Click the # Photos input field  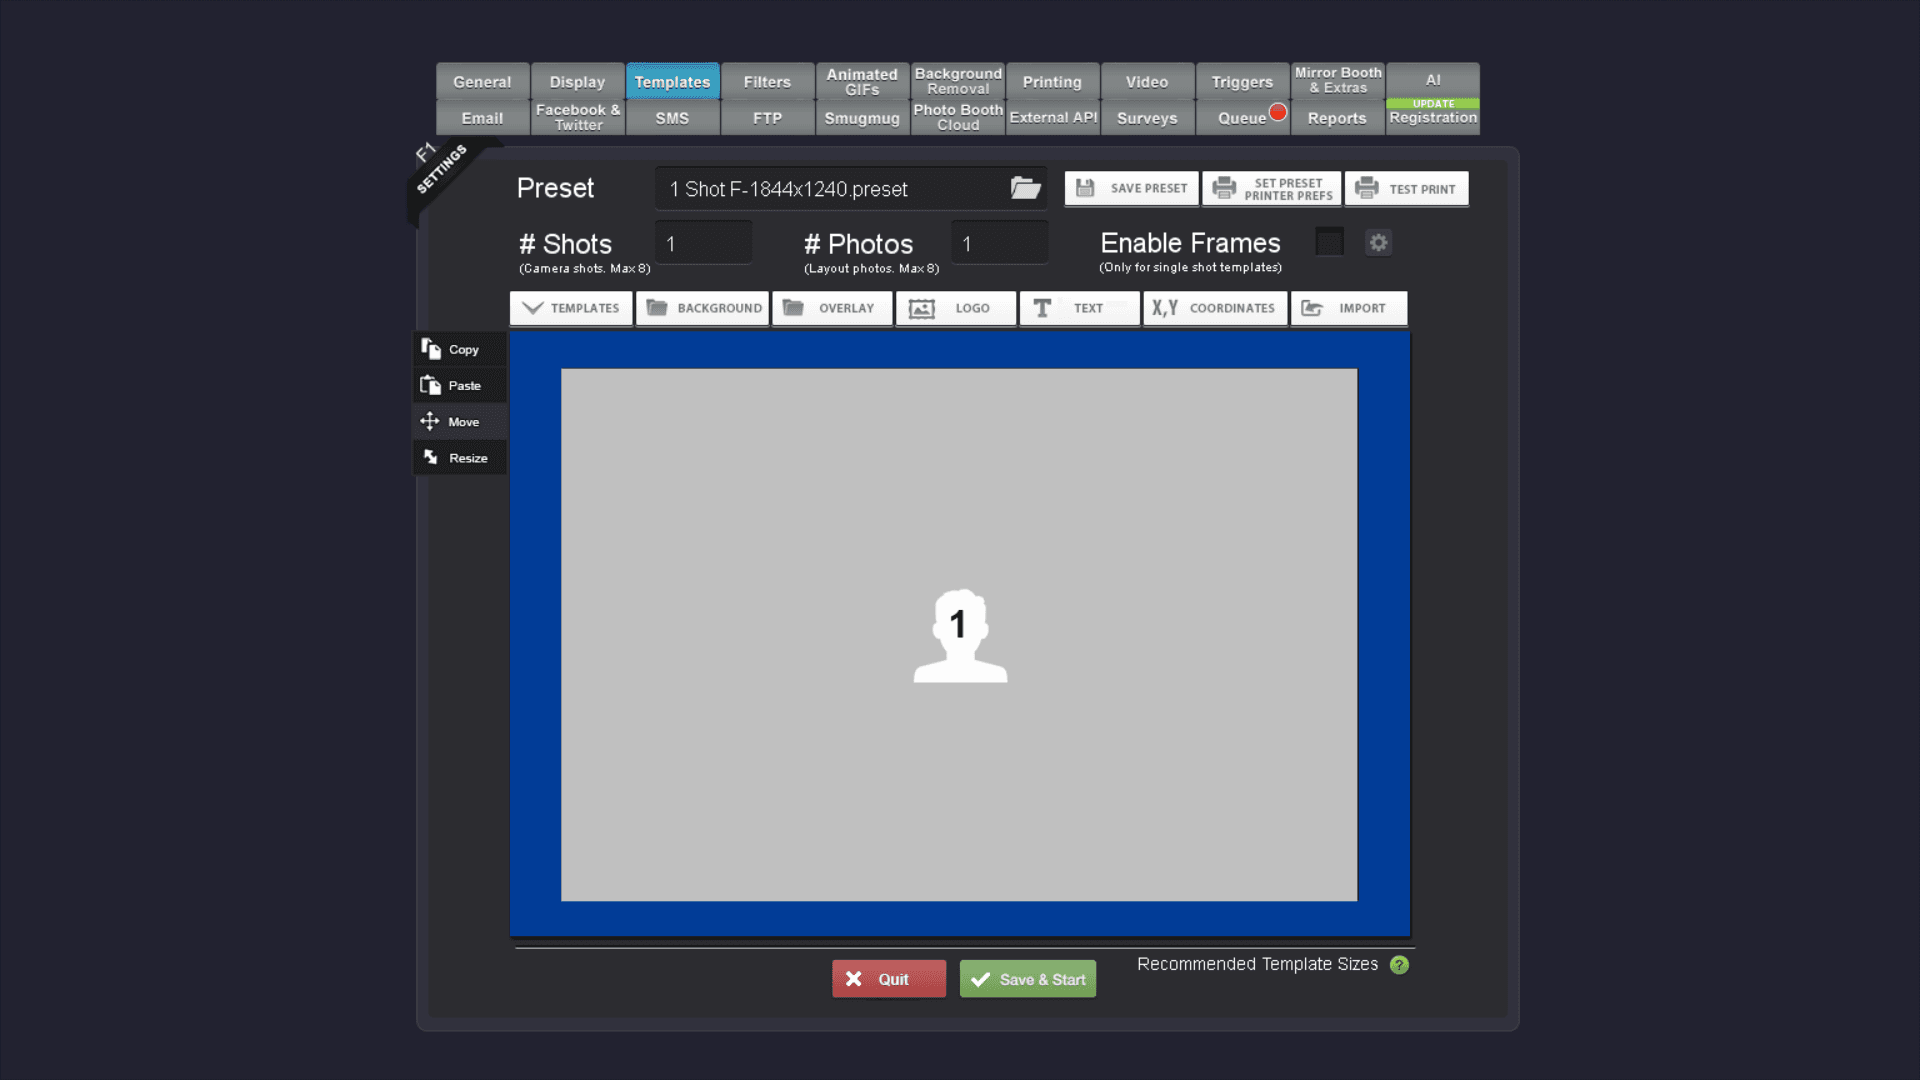(999, 243)
